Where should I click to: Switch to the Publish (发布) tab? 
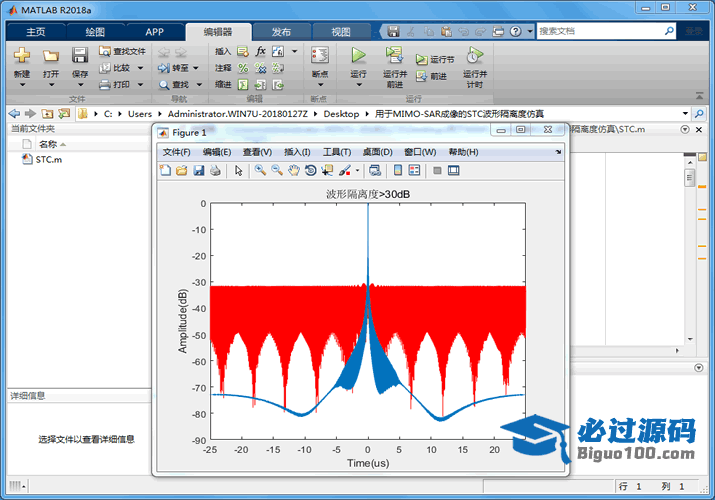point(281,31)
